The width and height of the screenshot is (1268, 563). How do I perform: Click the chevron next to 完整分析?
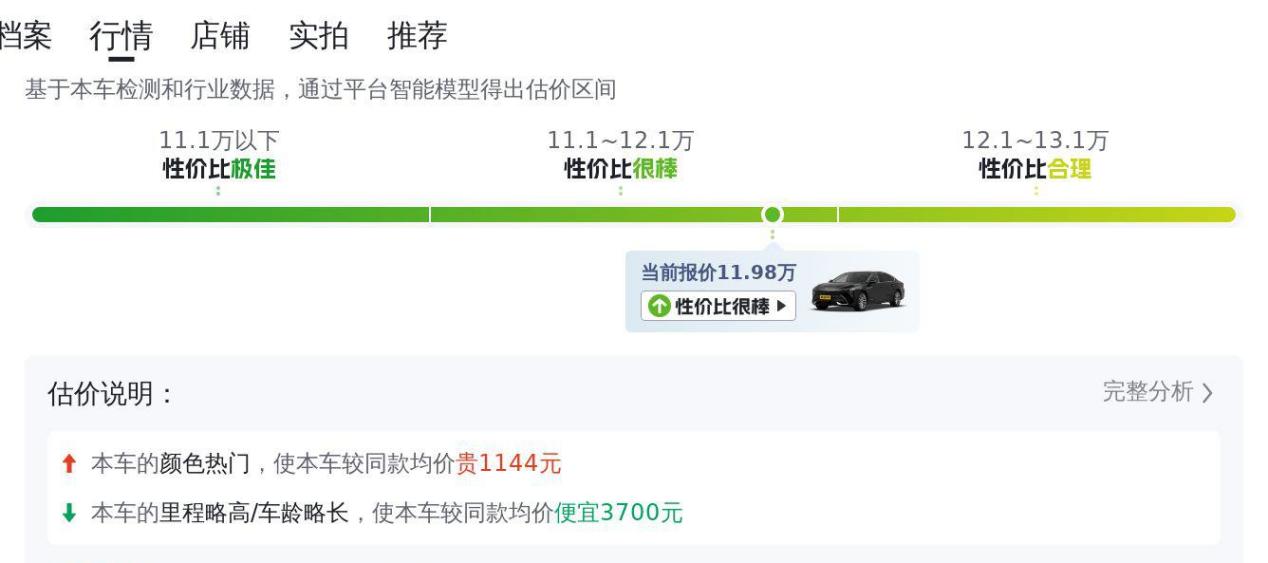pyautogui.click(x=1207, y=393)
